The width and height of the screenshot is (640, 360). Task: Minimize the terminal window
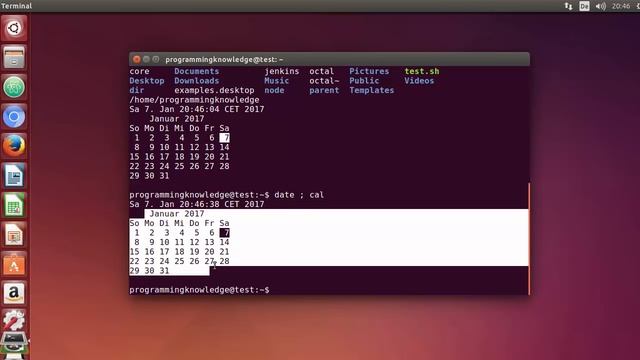(146, 59)
